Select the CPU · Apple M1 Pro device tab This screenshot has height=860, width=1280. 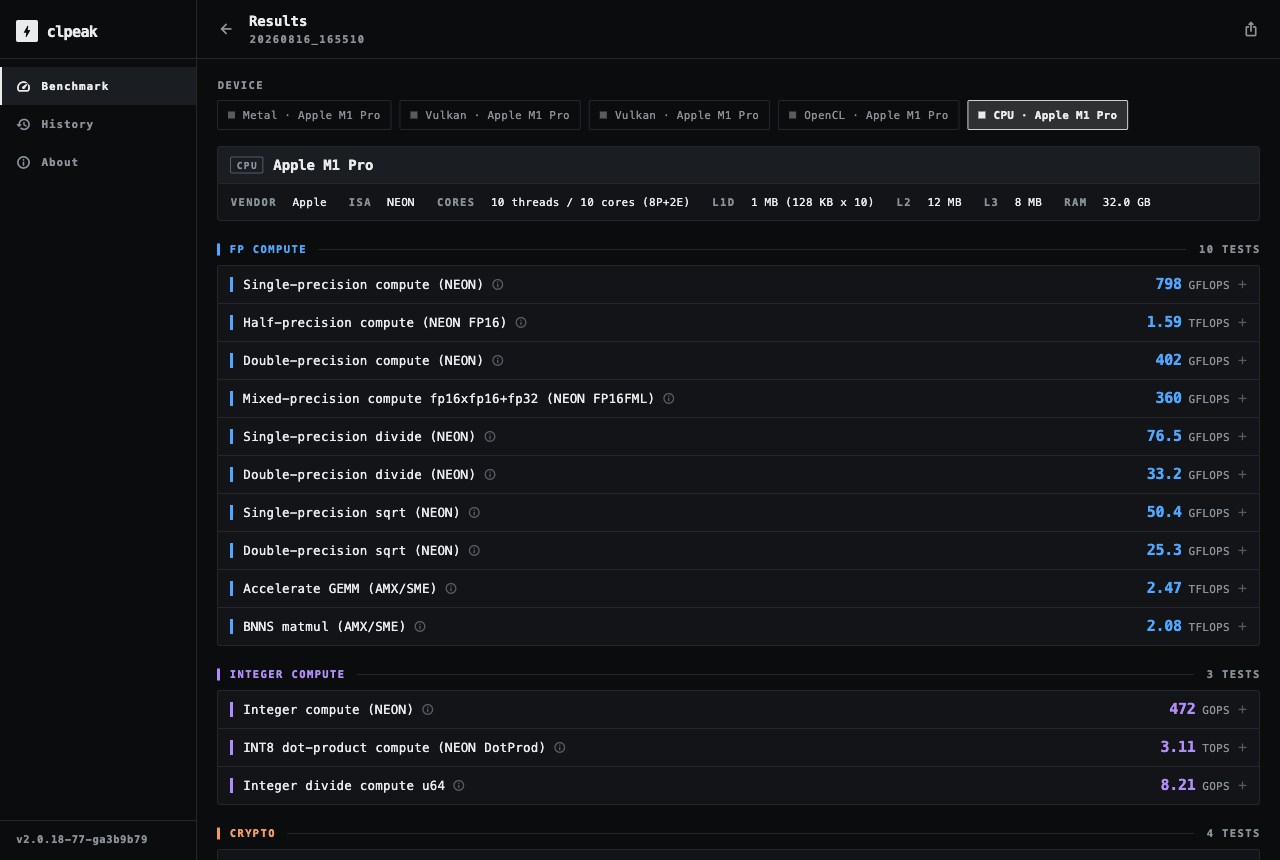click(1047, 115)
